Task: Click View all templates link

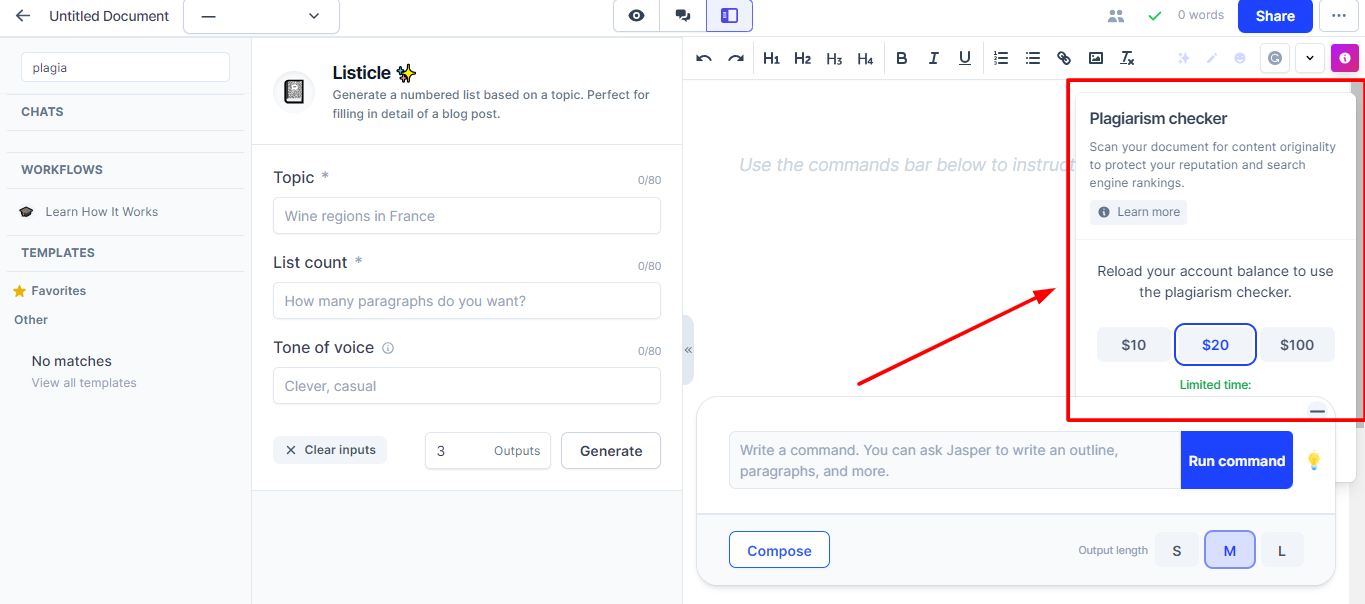Action: 84,383
